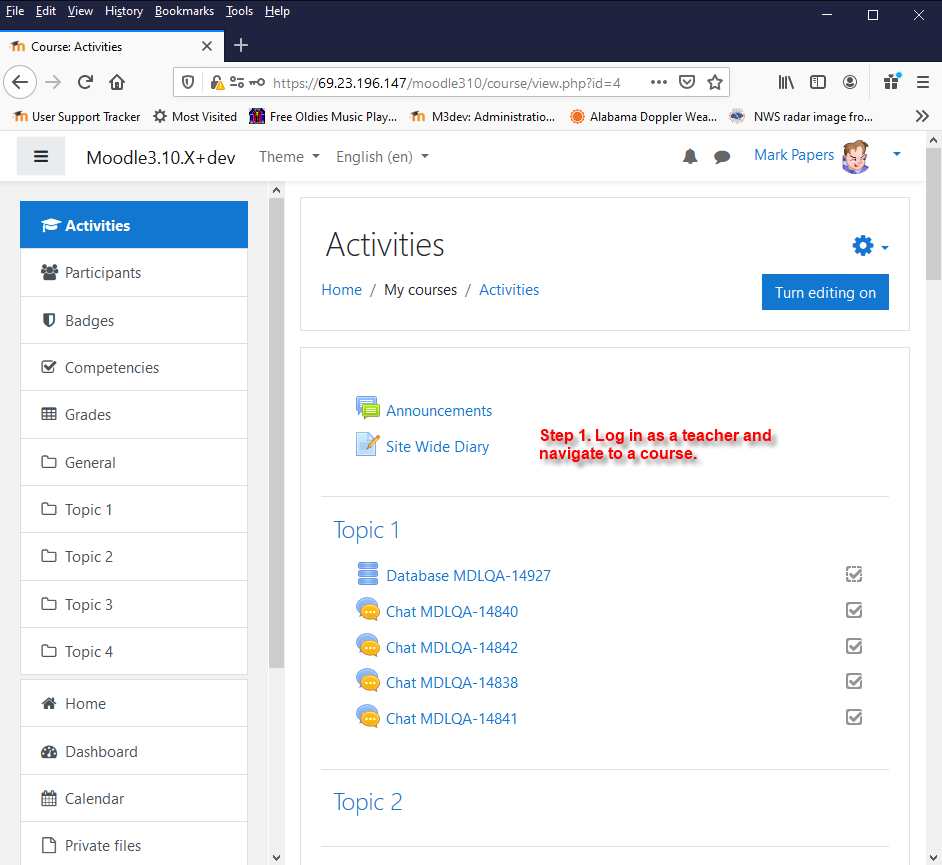This screenshot has width=942, height=865.
Task: Toggle the Firefox sidebar icon
Action: [818, 82]
